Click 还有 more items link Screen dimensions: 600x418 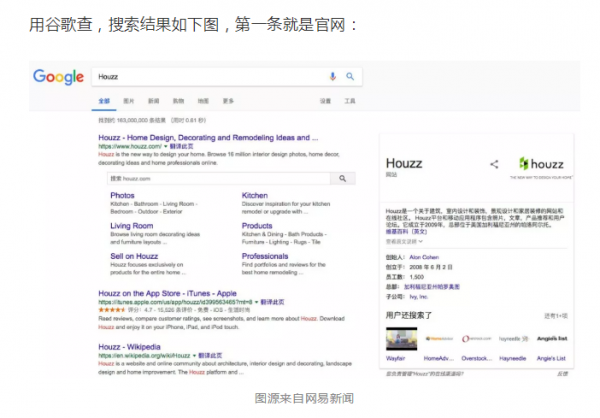click(x=556, y=316)
